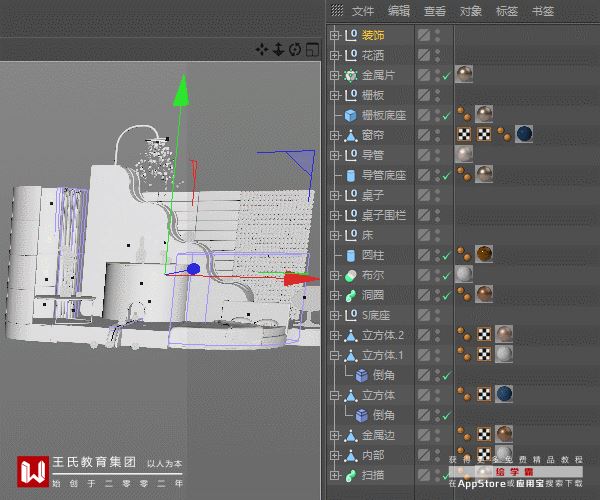Click the polygon object icon of 窗帘
The width and height of the screenshot is (600, 500).
351,135
